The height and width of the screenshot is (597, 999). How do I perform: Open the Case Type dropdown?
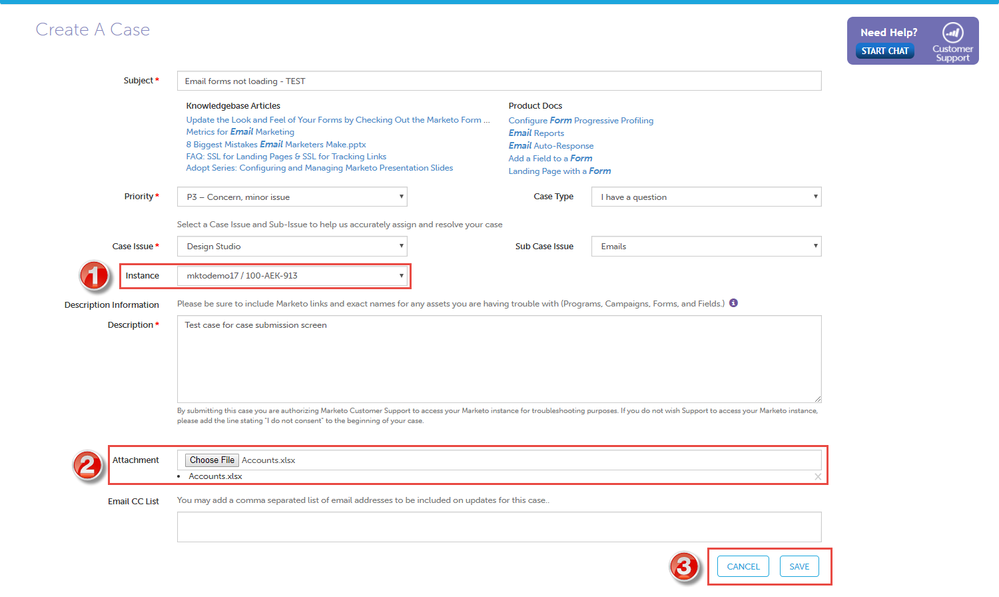[706, 197]
